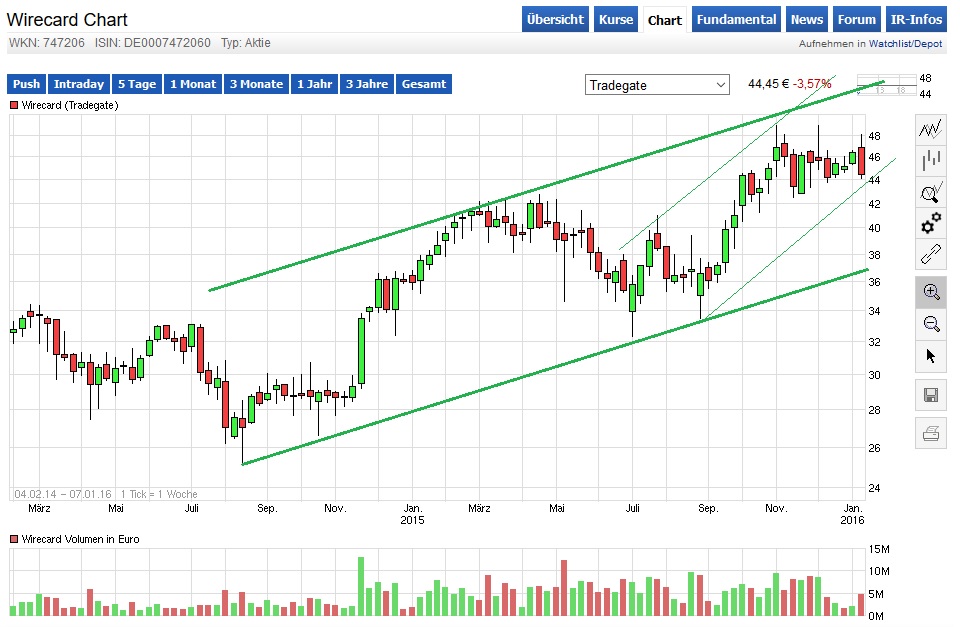Activate the zoom-in magnifier tool
Screen dimensions: 960x627
click(x=929, y=292)
